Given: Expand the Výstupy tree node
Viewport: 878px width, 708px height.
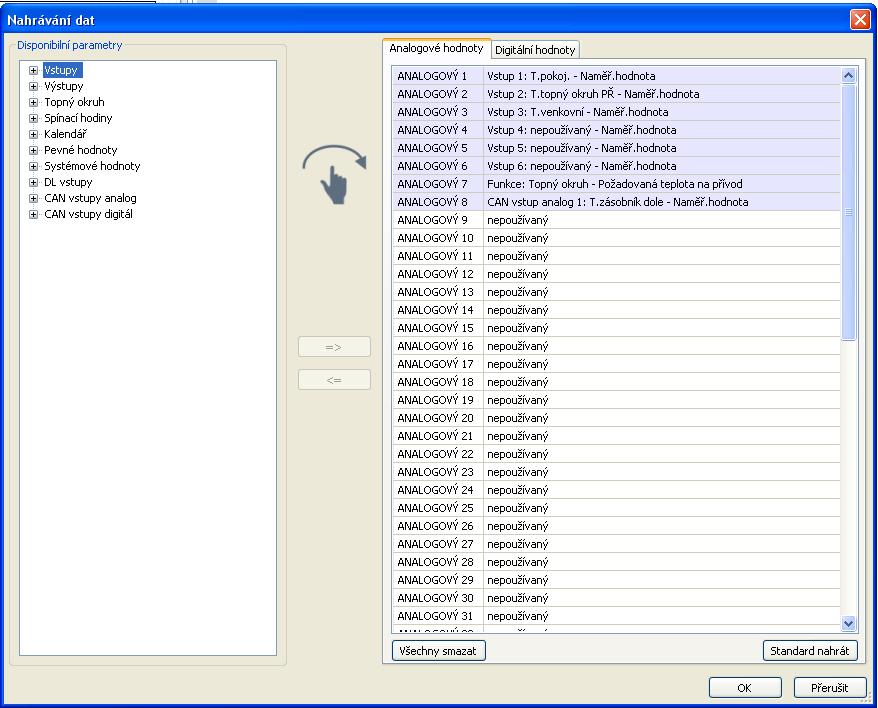Looking at the screenshot, I should [x=34, y=86].
